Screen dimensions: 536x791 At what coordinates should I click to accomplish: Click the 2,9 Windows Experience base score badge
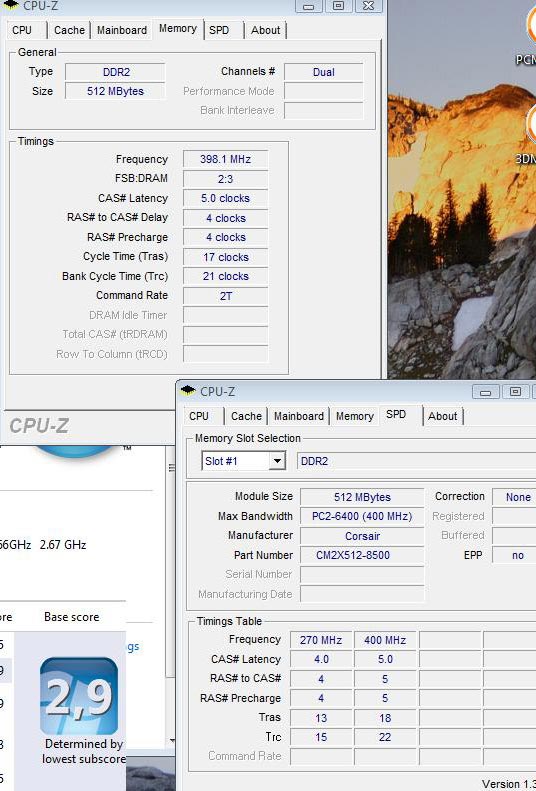(x=79, y=696)
